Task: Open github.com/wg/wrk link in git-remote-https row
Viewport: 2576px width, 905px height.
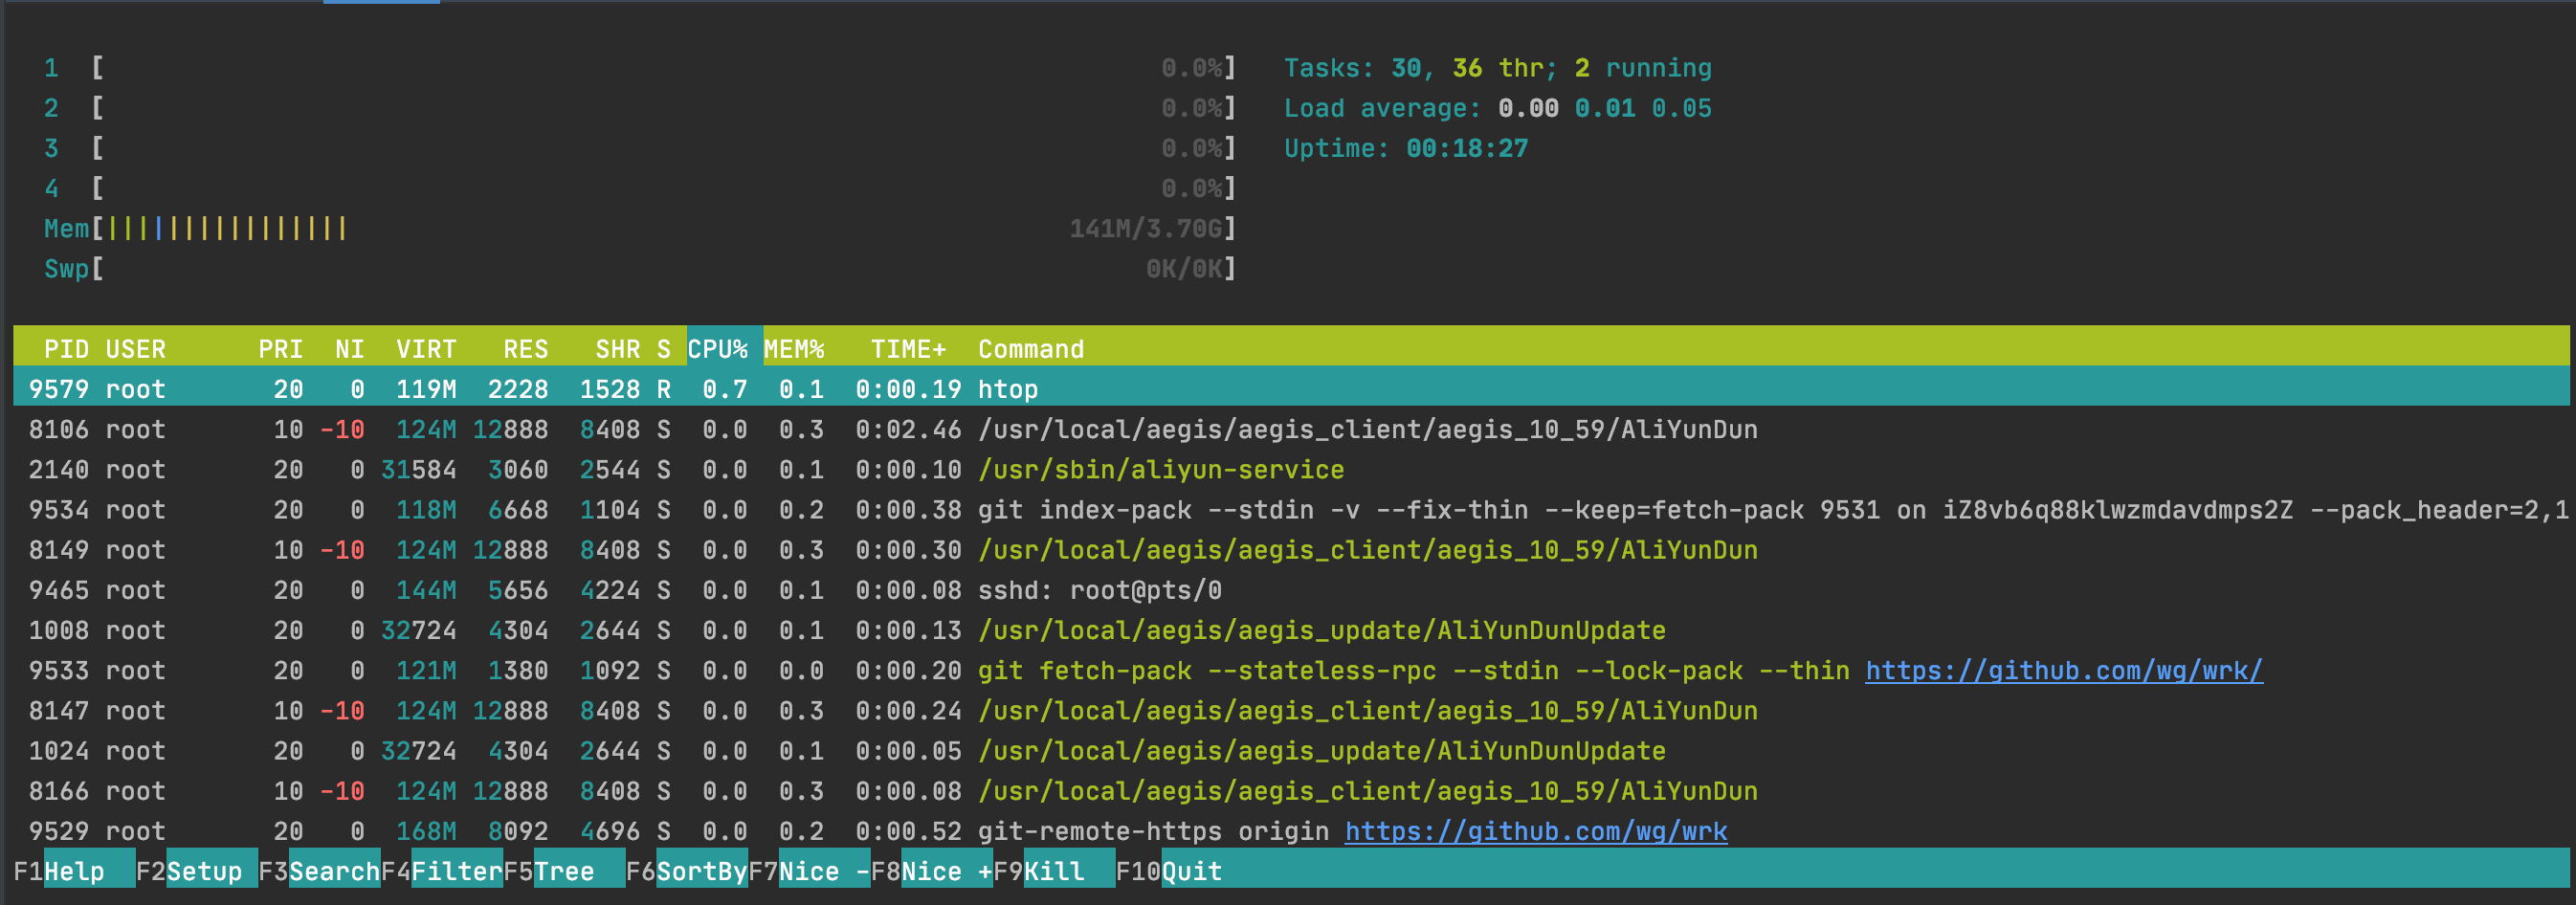Action: 1536,831
